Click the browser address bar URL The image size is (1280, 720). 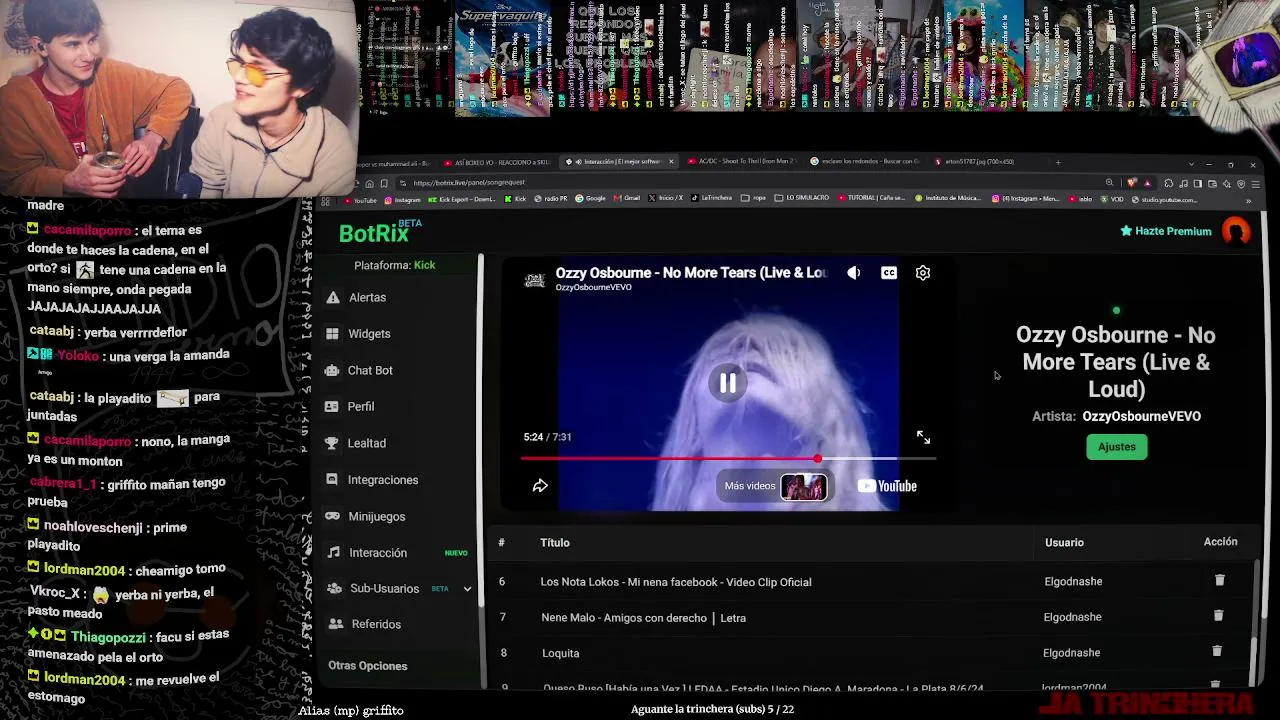[469, 183]
